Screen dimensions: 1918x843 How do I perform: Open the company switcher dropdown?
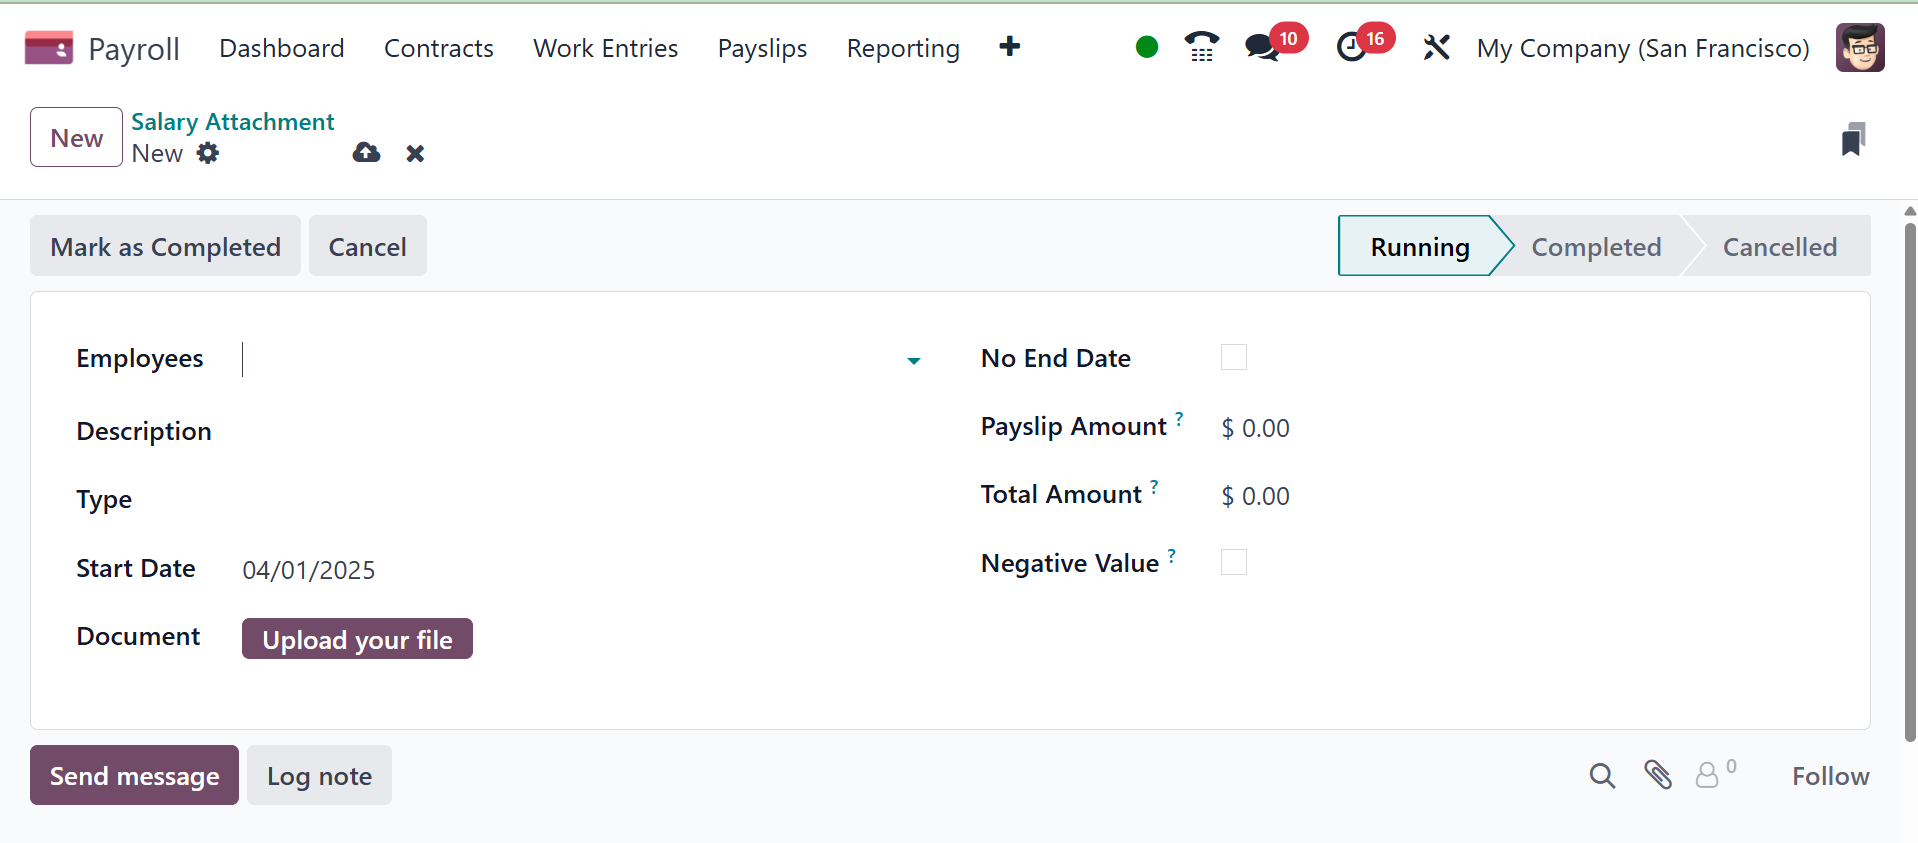pyautogui.click(x=1643, y=48)
